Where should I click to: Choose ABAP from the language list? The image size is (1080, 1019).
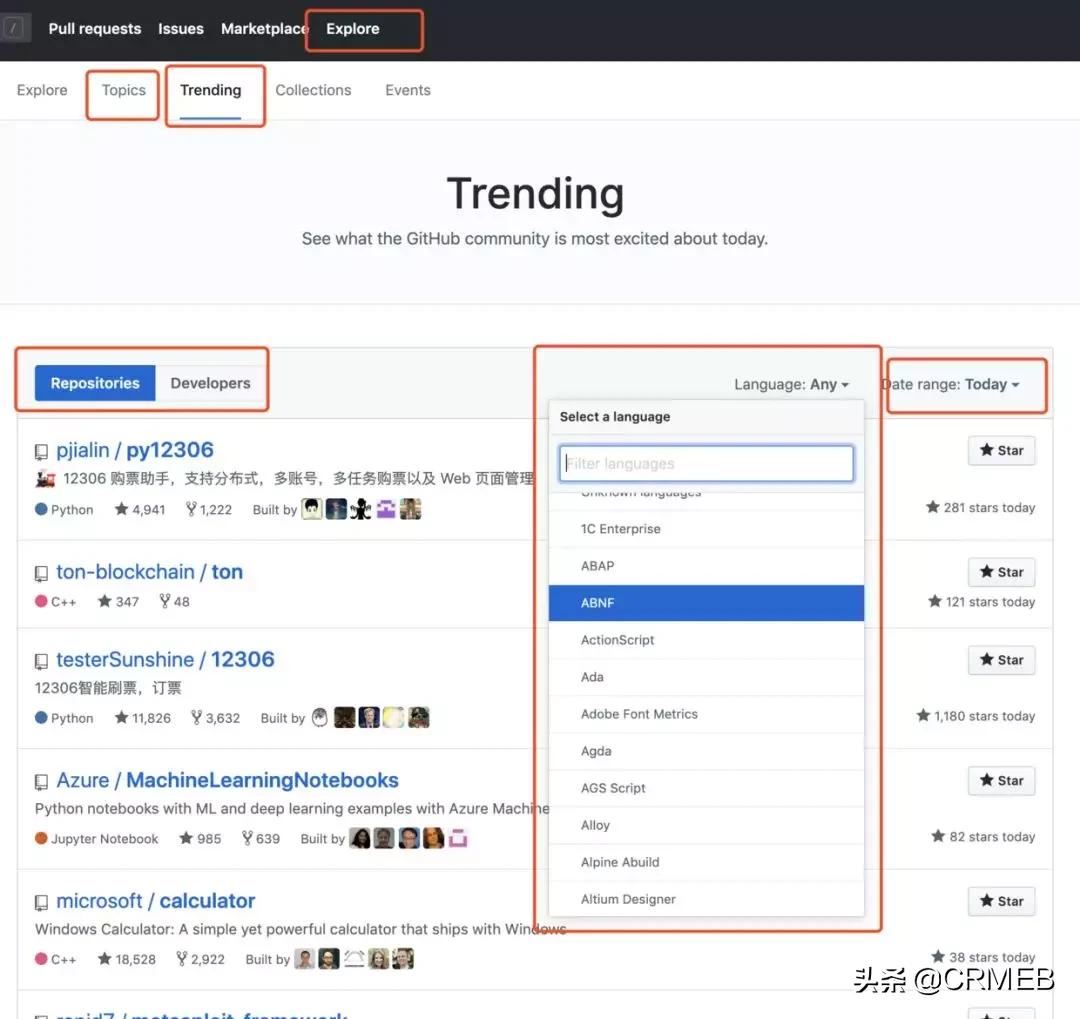point(706,566)
